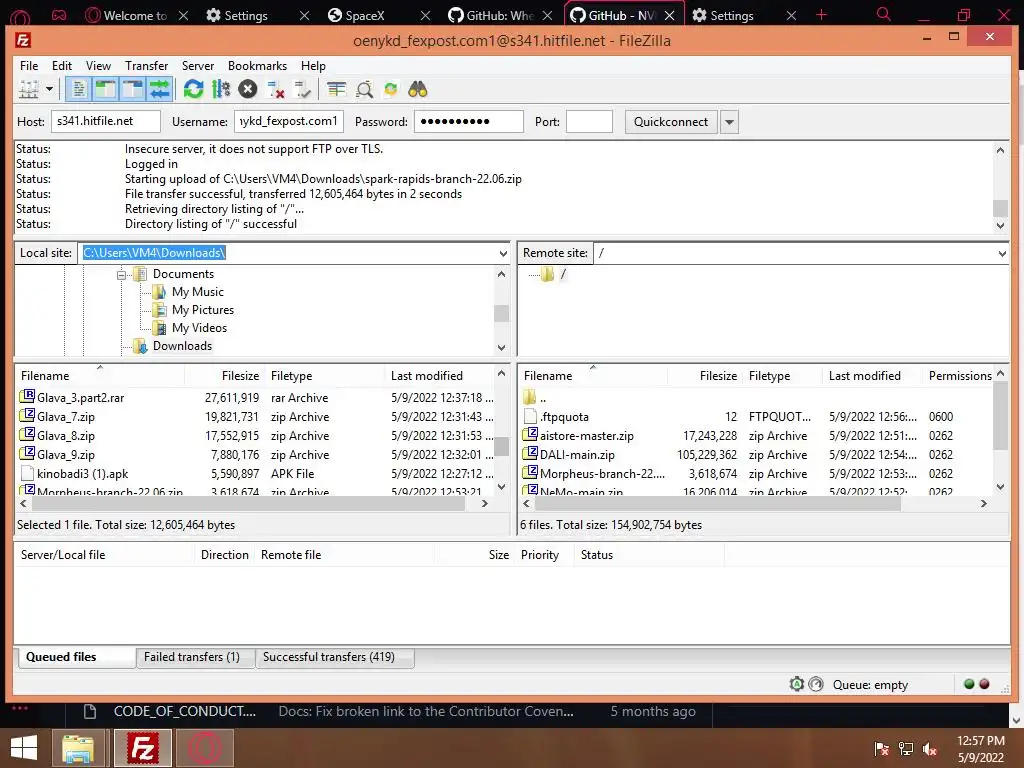
Task: Select aistore-master.zip remote file
Action: pos(586,436)
